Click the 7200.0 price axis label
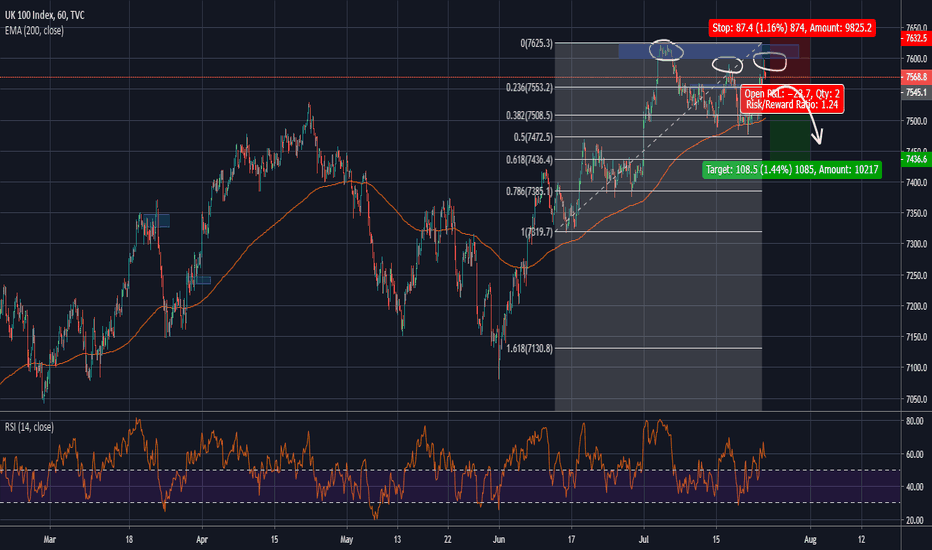 (x=917, y=306)
